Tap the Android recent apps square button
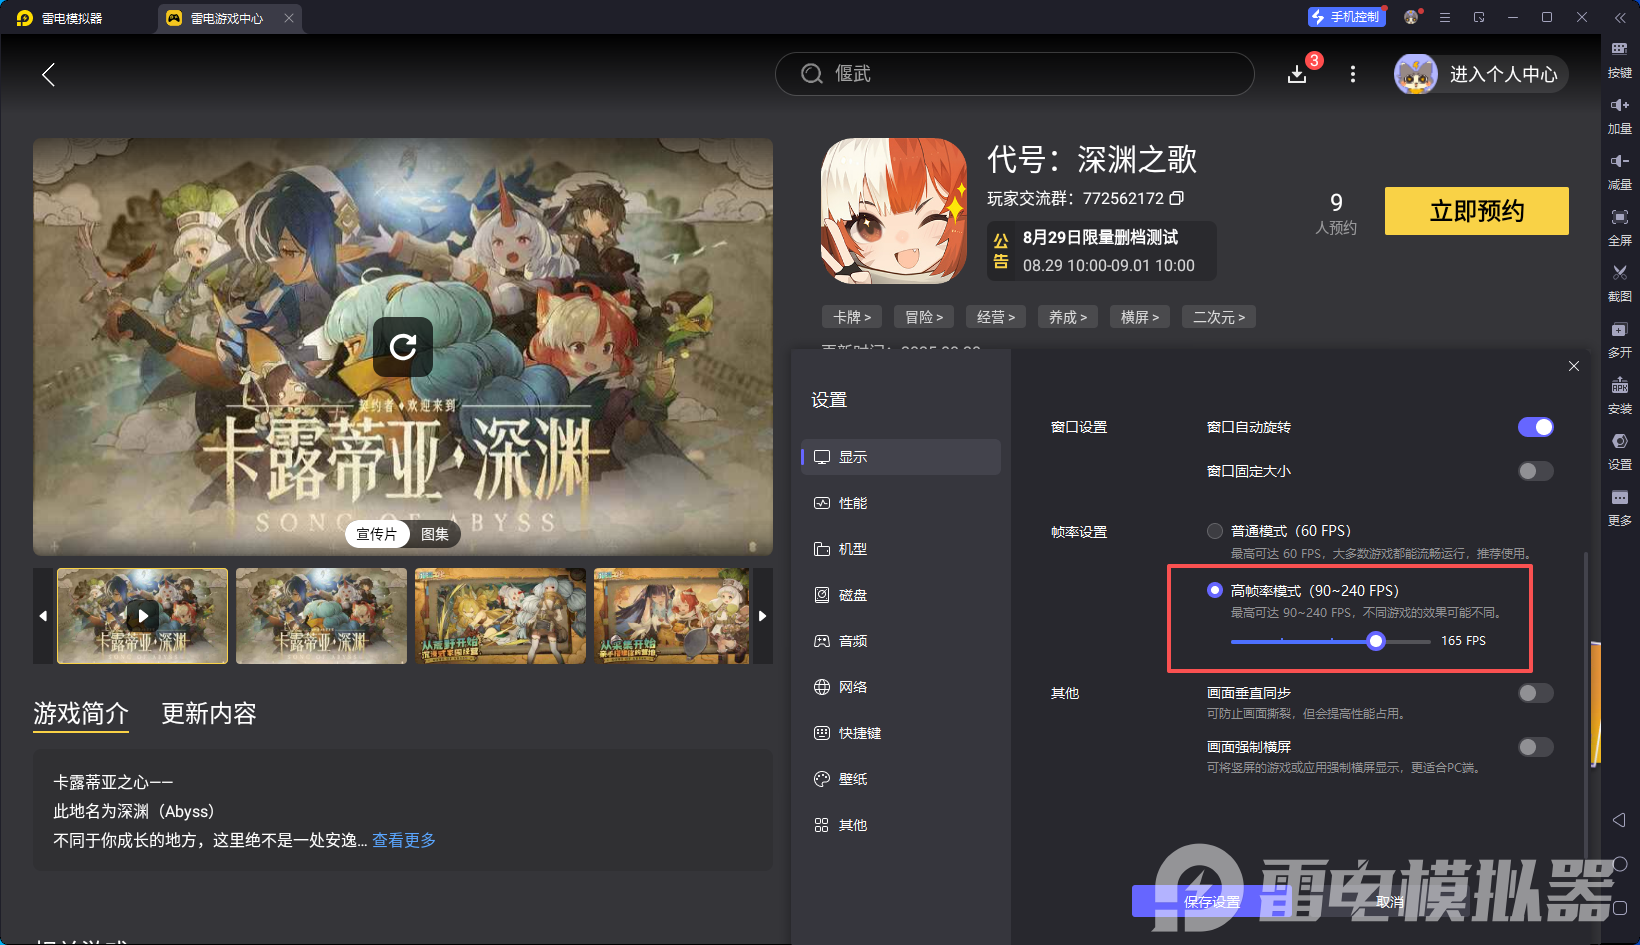1640x945 pixels. [1620, 908]
